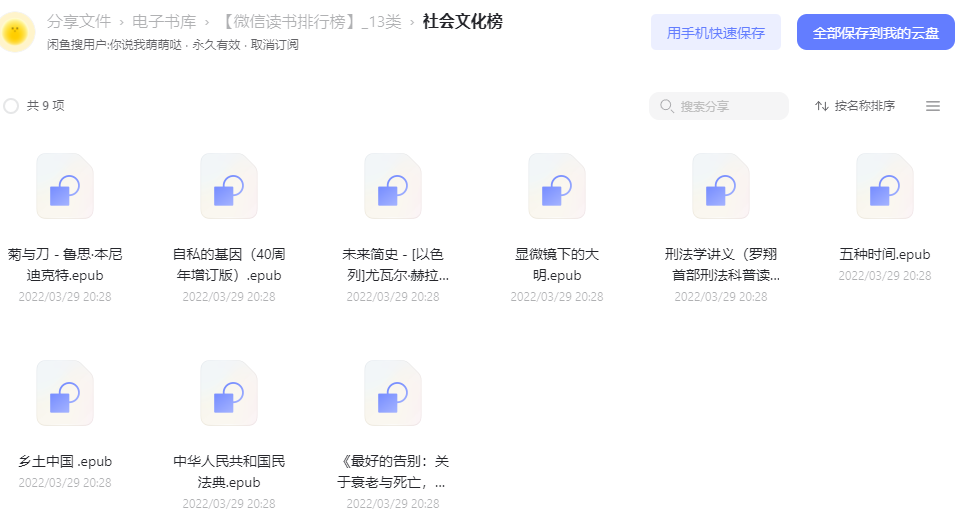Viewport: 961px width, 523px height.
Task: Open the 菊与刀 epub file icon
Action: tap(65, 186)
